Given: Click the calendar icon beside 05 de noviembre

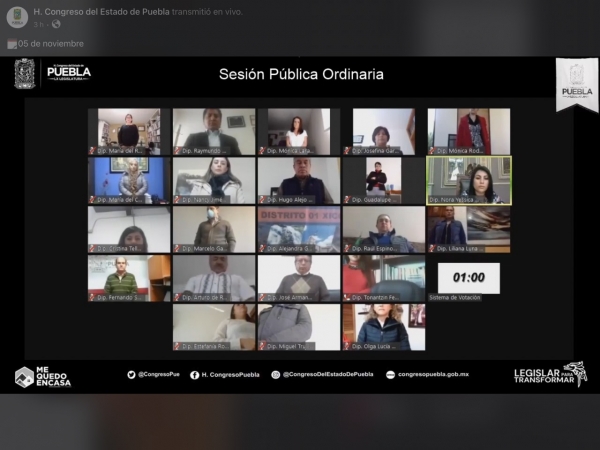Looking at the screenshot, I should click(x=12, y=44).
